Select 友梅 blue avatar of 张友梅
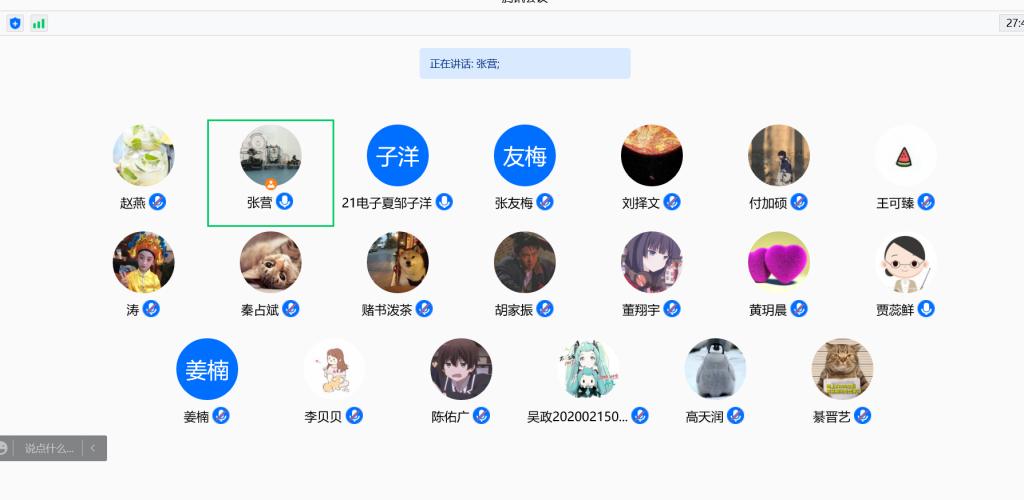Viewport: 1024px width, 500px height. click(x=525, y=156)
